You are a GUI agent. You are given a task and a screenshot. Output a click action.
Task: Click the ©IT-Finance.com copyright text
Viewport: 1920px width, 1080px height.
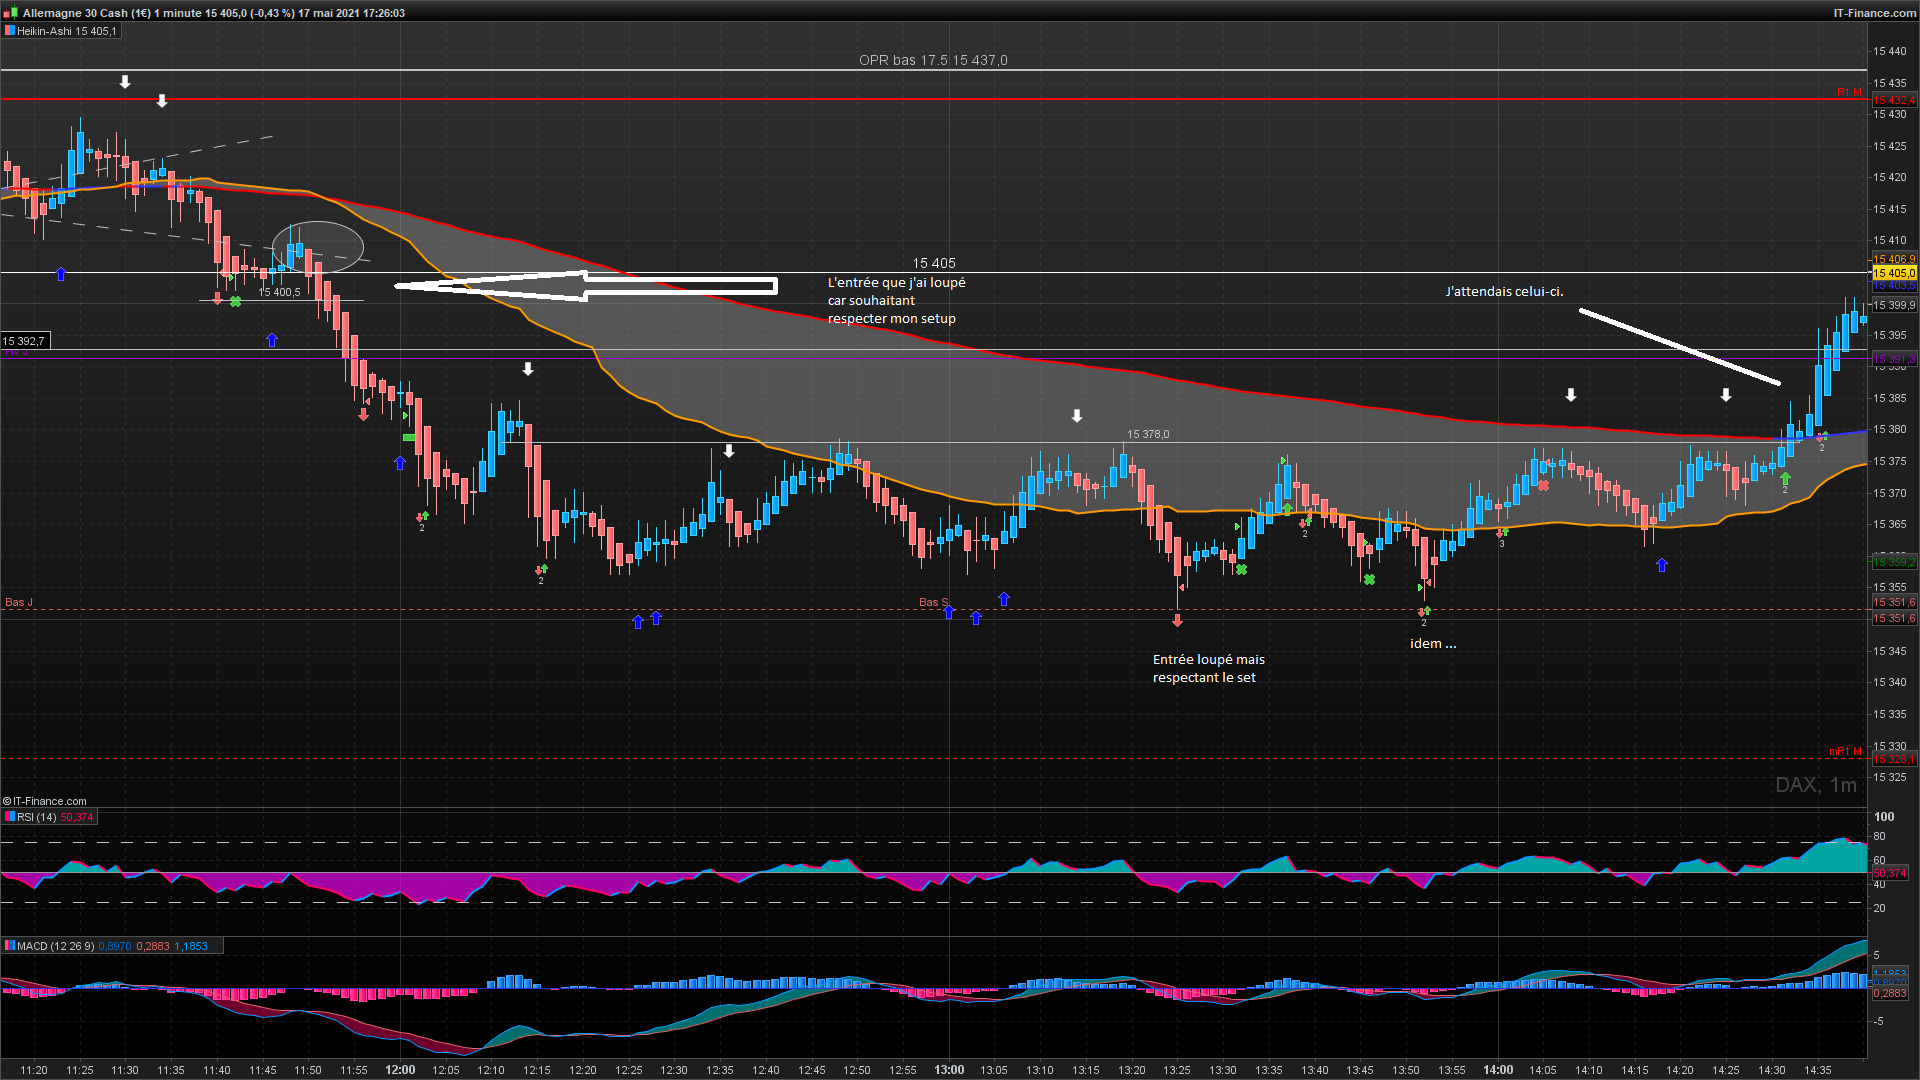pos(45,801)
